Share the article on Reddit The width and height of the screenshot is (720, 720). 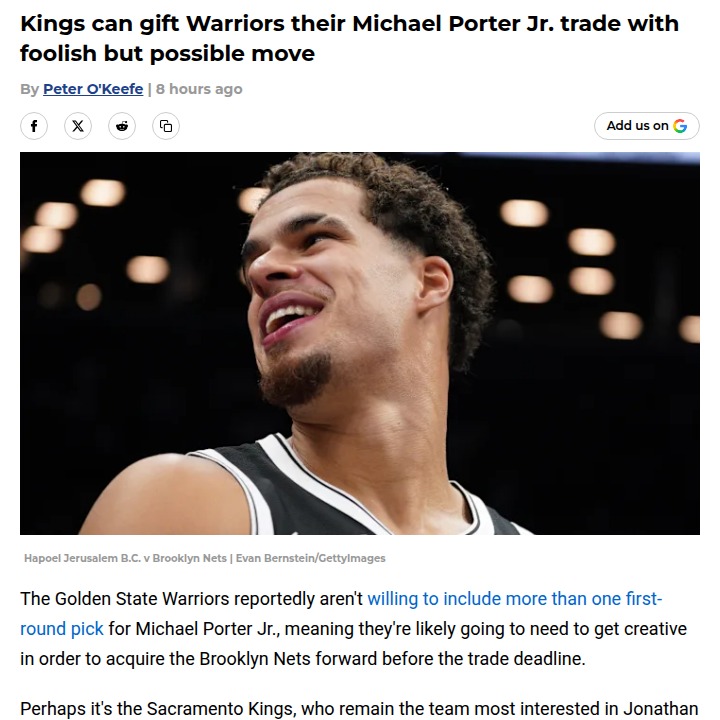[122, 126]
